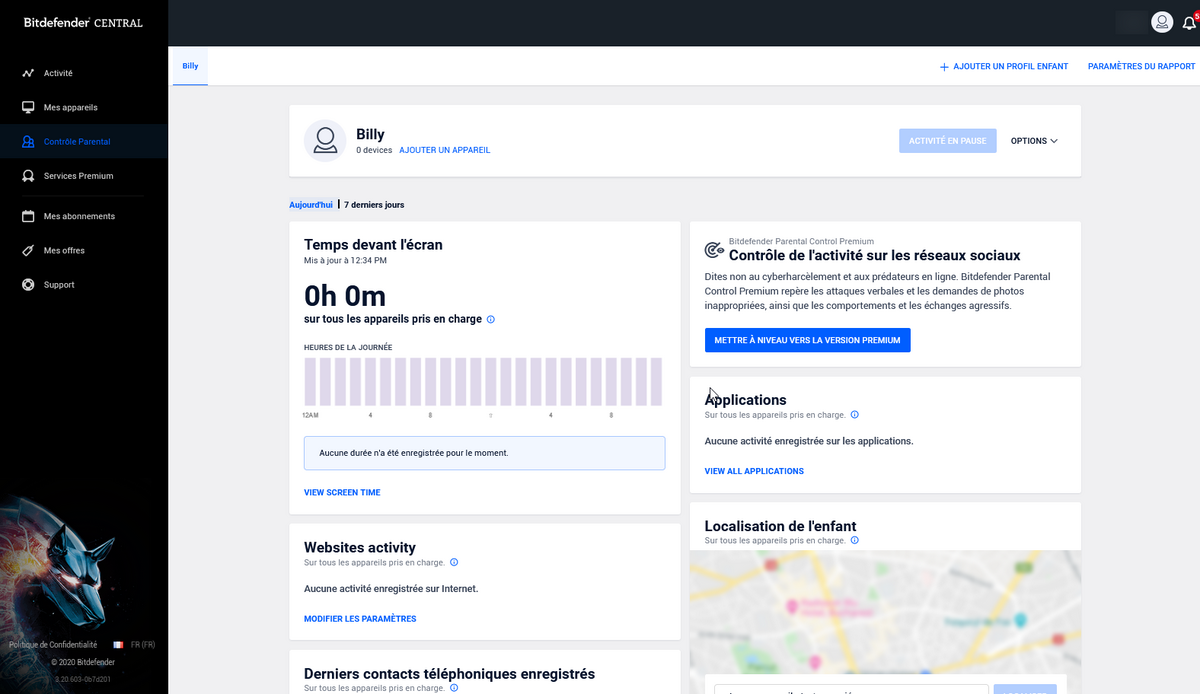This screenshot has height=694, width=1200.
Task: Select the Aujourd'hui time range tab
Action: tap(311, 204)
